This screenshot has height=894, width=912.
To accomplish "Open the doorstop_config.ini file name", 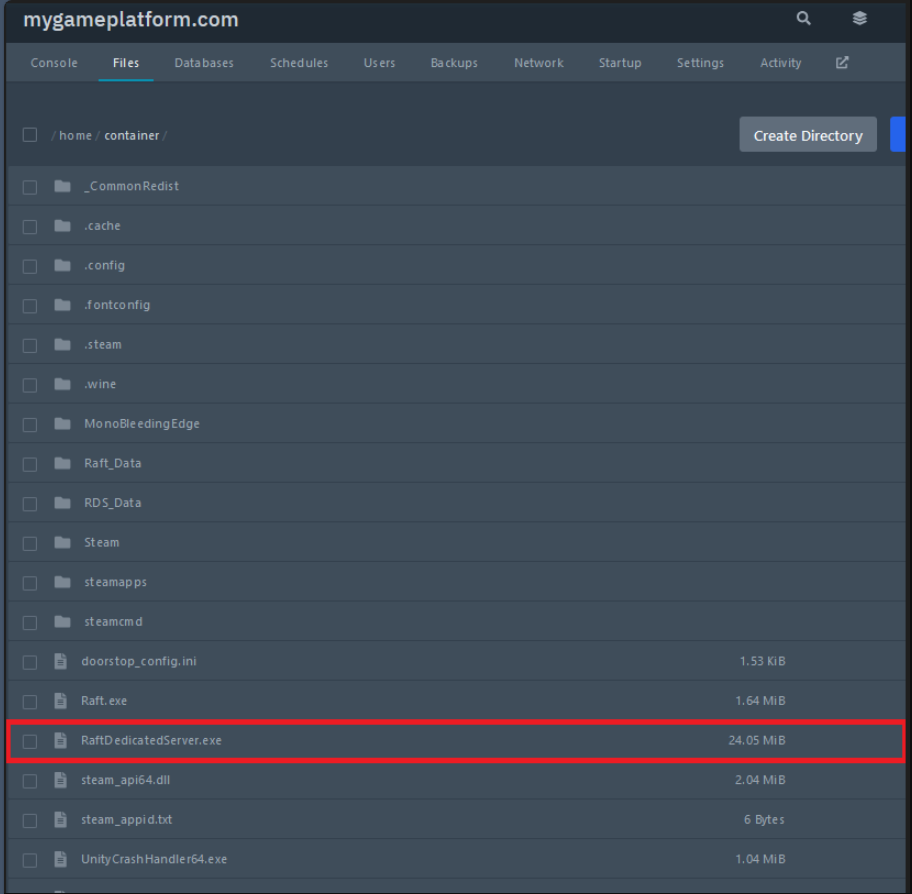I will [x=139, y=661].
